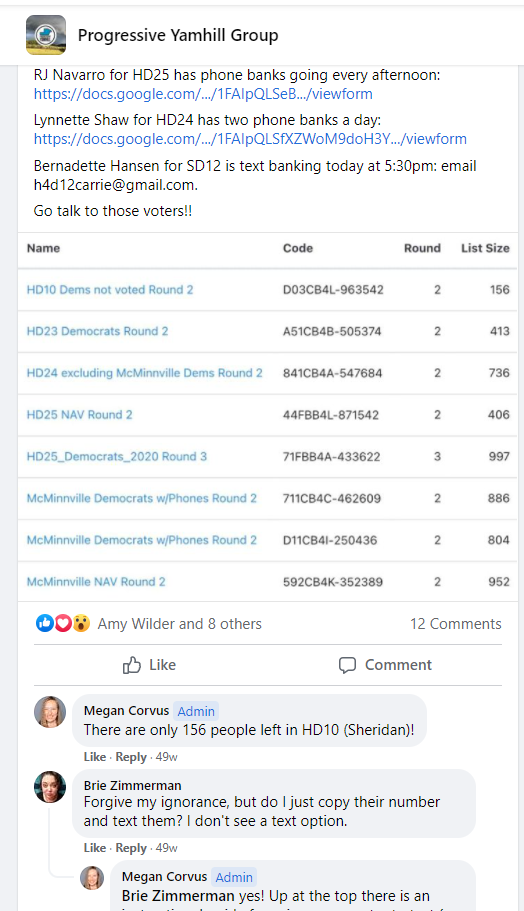Open HD24 excluding McMinnville Dems Round 2
The width and height of the screenshot is (524, 911).
145,373
